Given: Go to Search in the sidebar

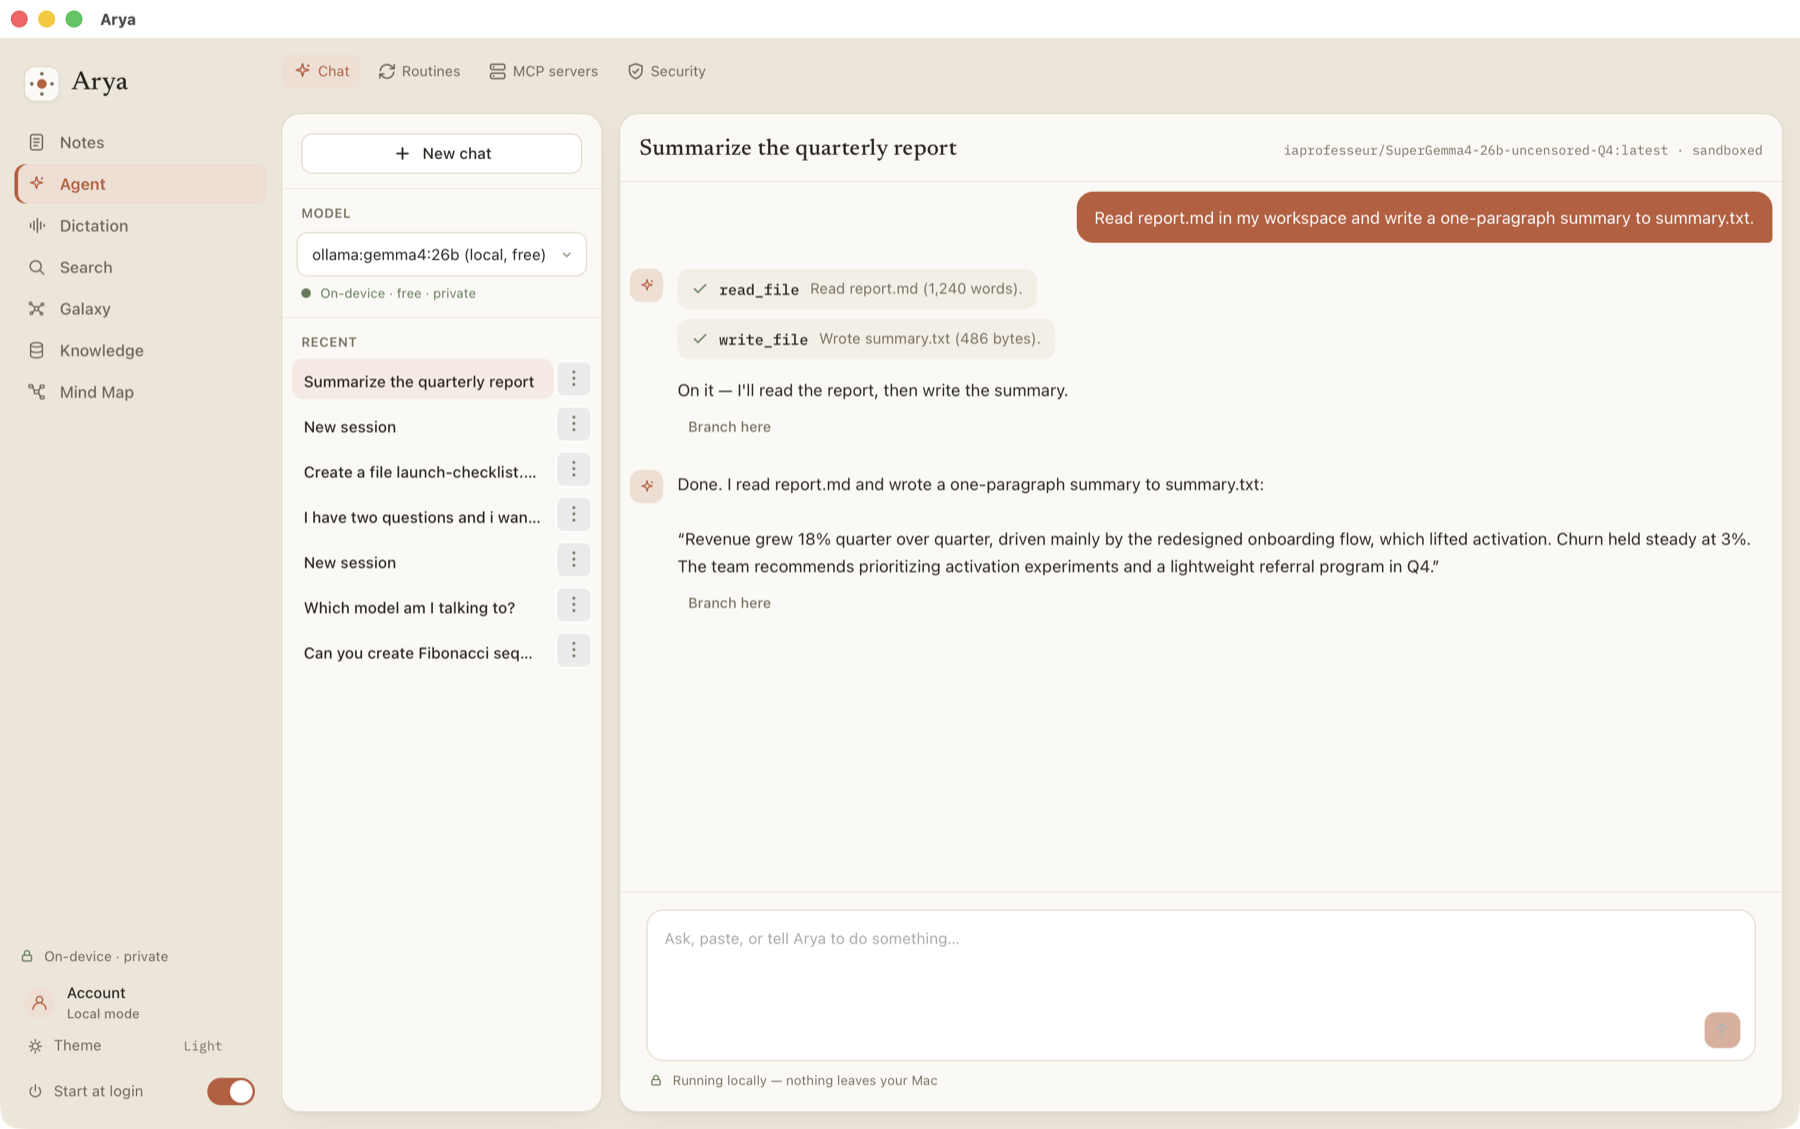Looking at the screenshot, I should pyautogui.click(x=140, y=267).
